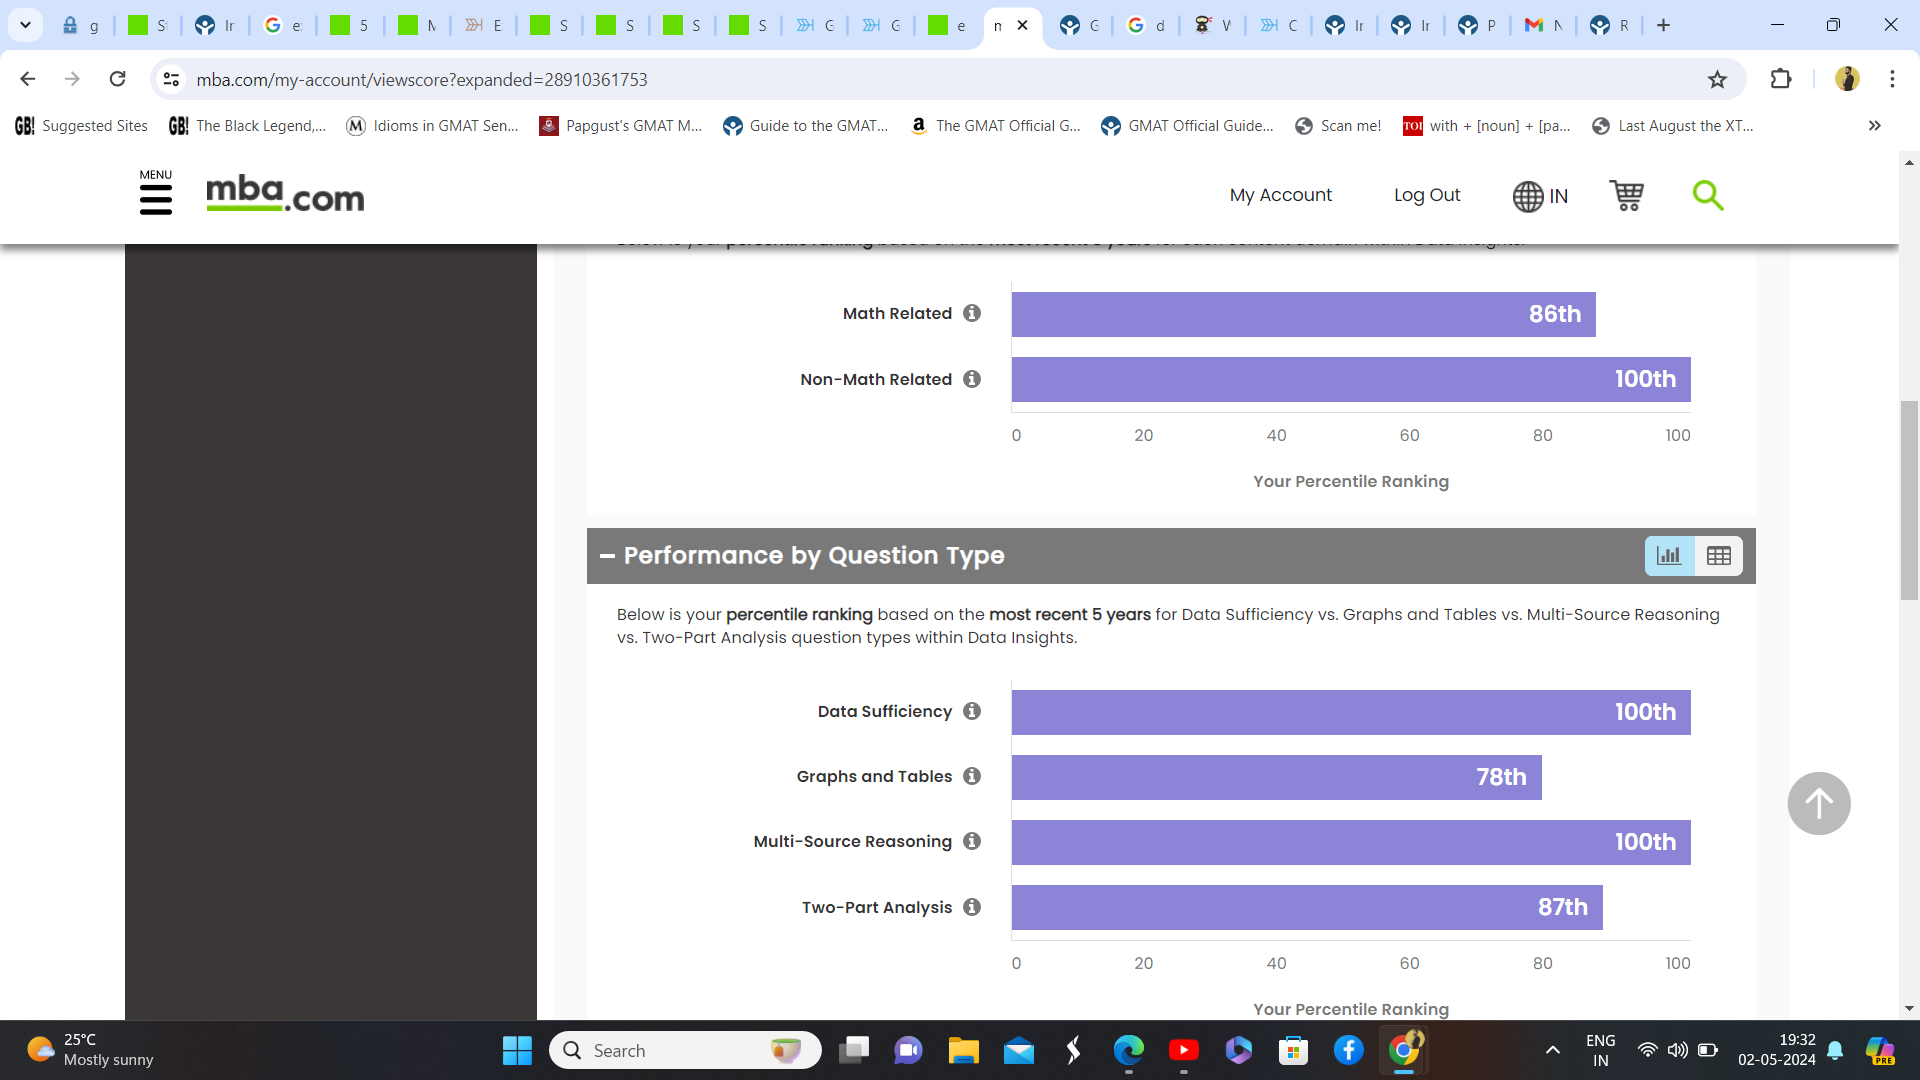Collapse Performance by Question Type section

[607, 556]
